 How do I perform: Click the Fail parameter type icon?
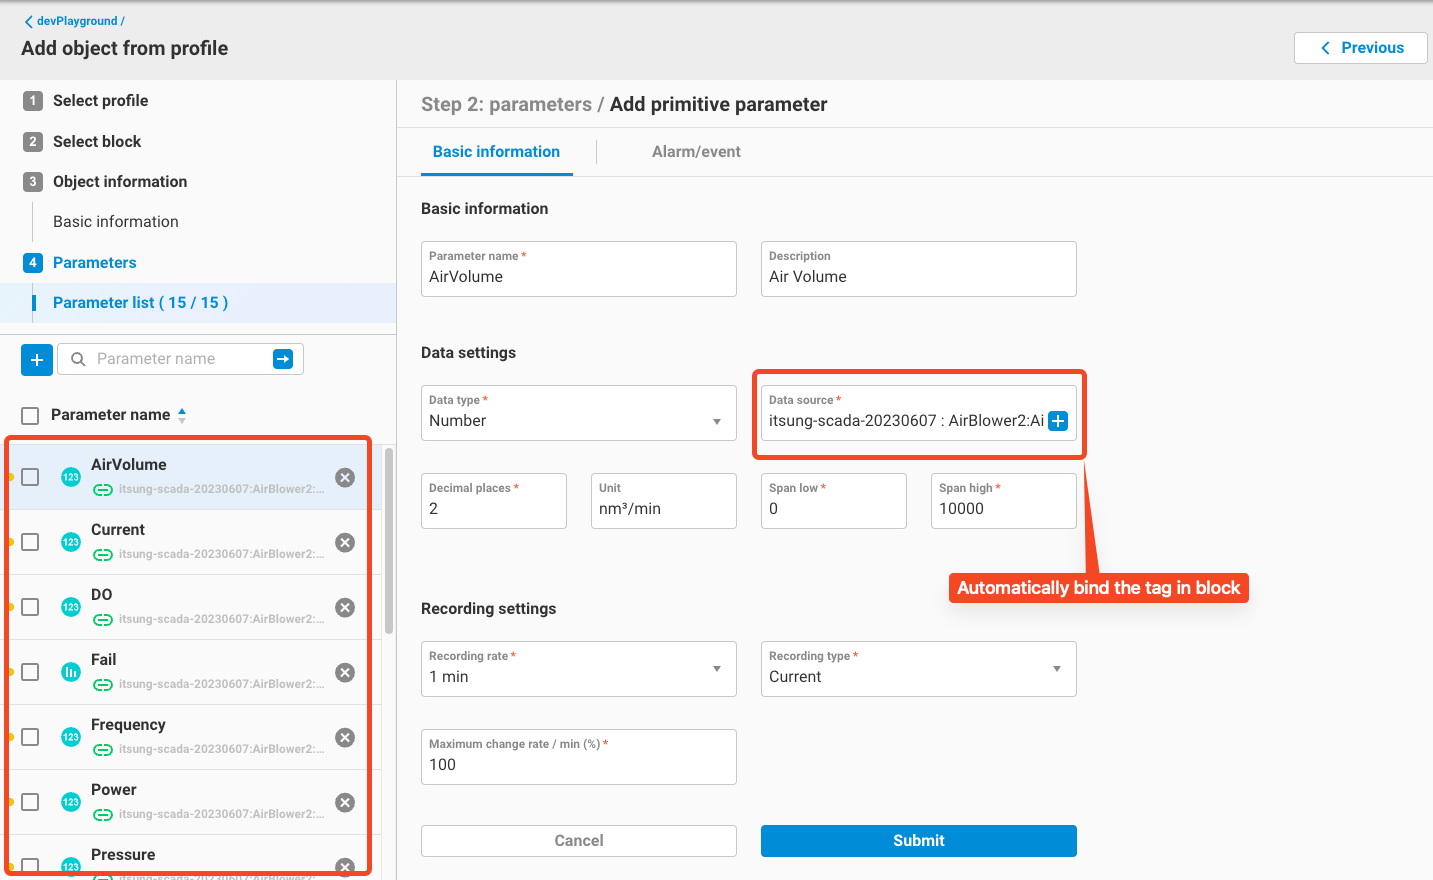pos(71,672)
